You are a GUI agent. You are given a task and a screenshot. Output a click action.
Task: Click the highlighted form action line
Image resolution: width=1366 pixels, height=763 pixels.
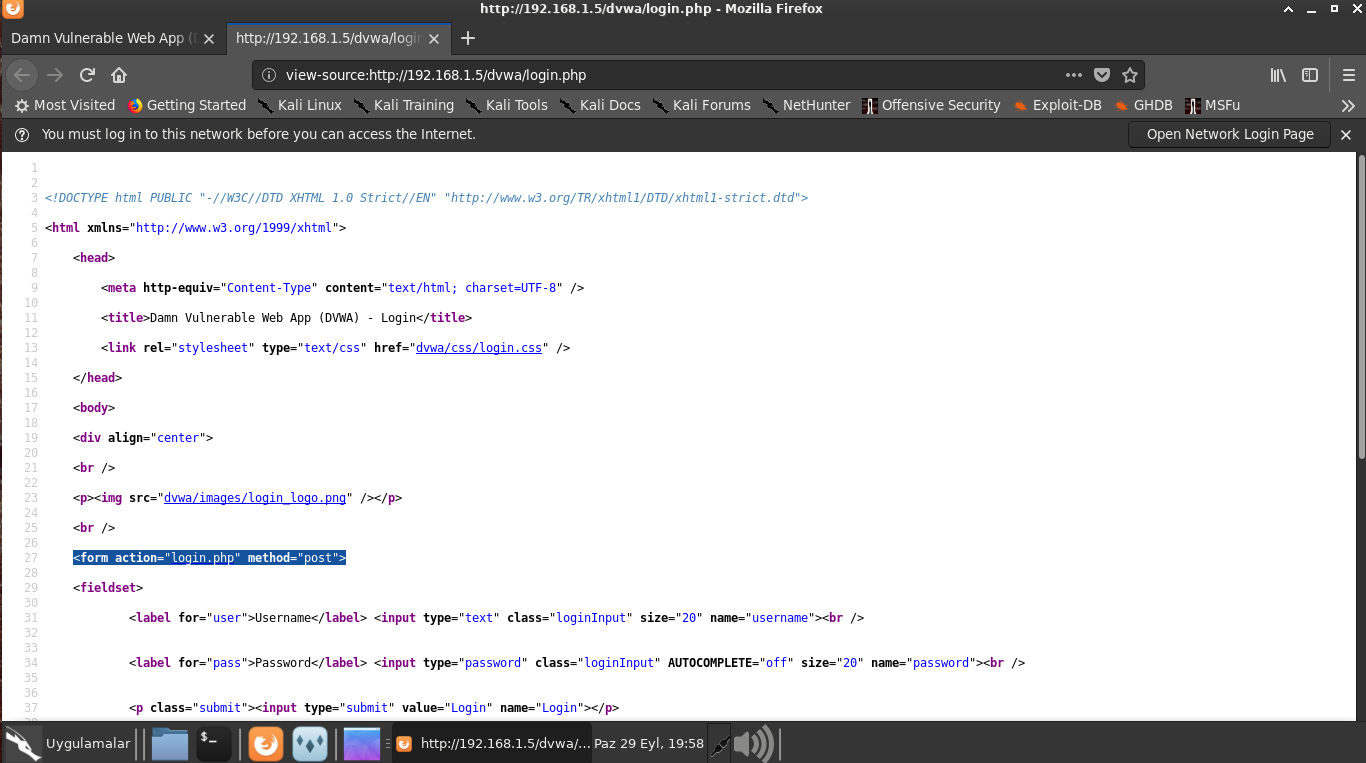(209, 558)
